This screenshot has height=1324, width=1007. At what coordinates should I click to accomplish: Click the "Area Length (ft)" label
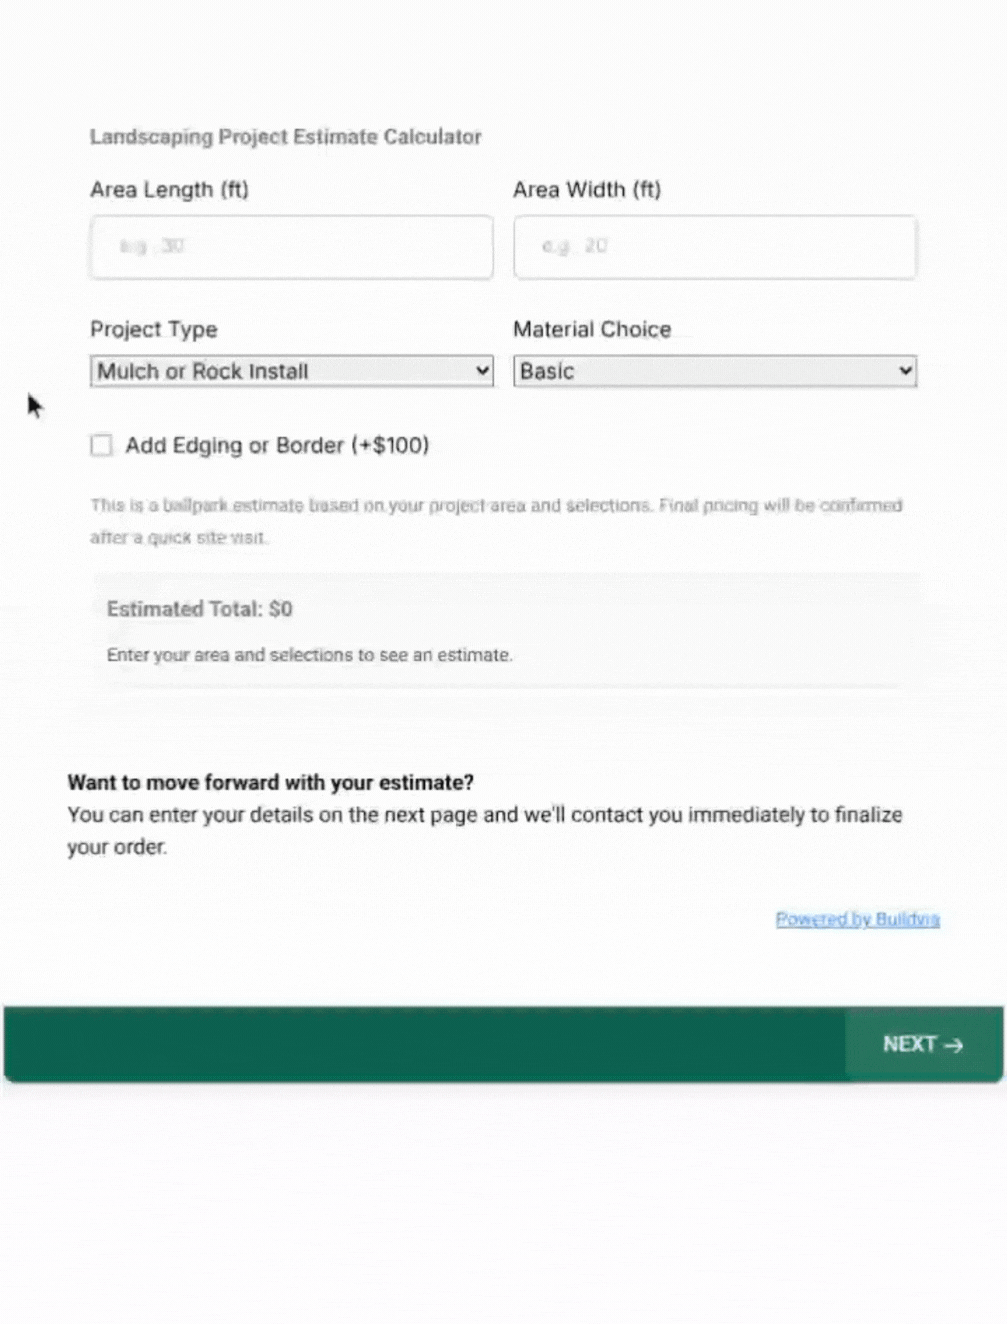(169, 190)
